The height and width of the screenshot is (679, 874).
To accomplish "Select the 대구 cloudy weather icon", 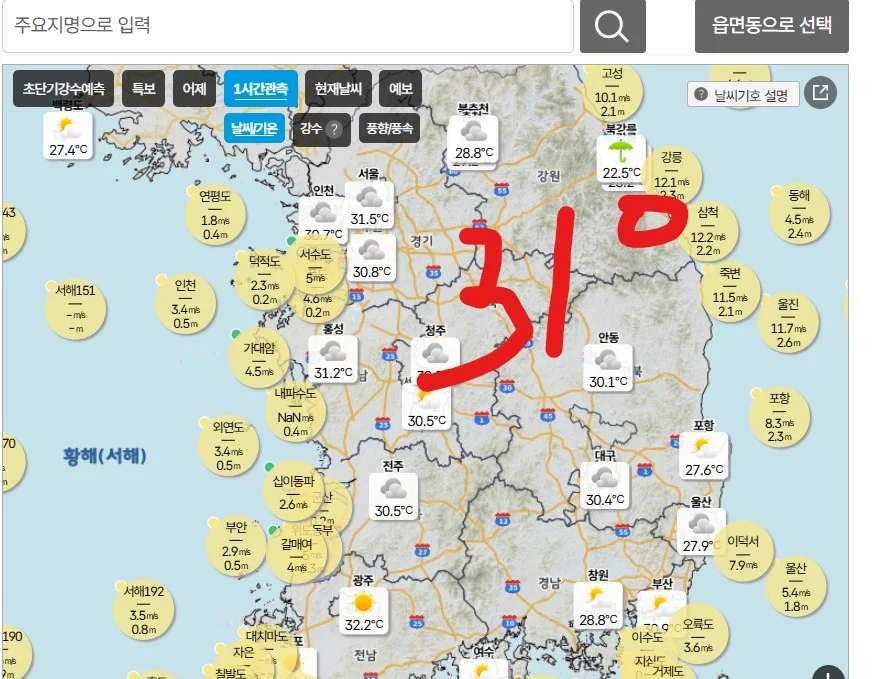I will click(605, 477).
